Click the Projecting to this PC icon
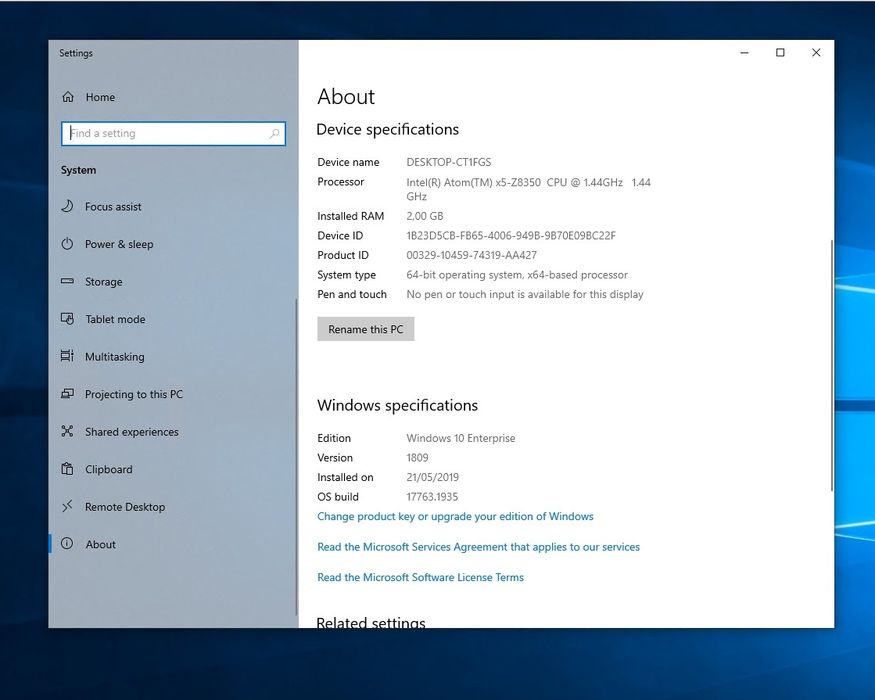The image size is (875, 700). (67, 394)
